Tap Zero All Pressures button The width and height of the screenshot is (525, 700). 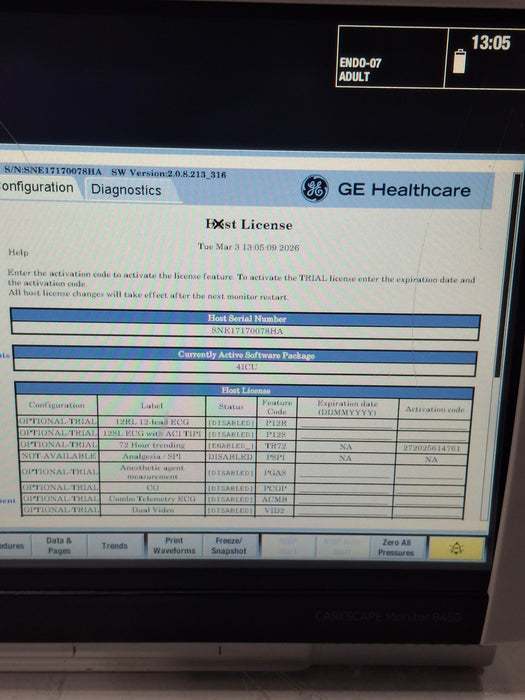pos(396,547)
